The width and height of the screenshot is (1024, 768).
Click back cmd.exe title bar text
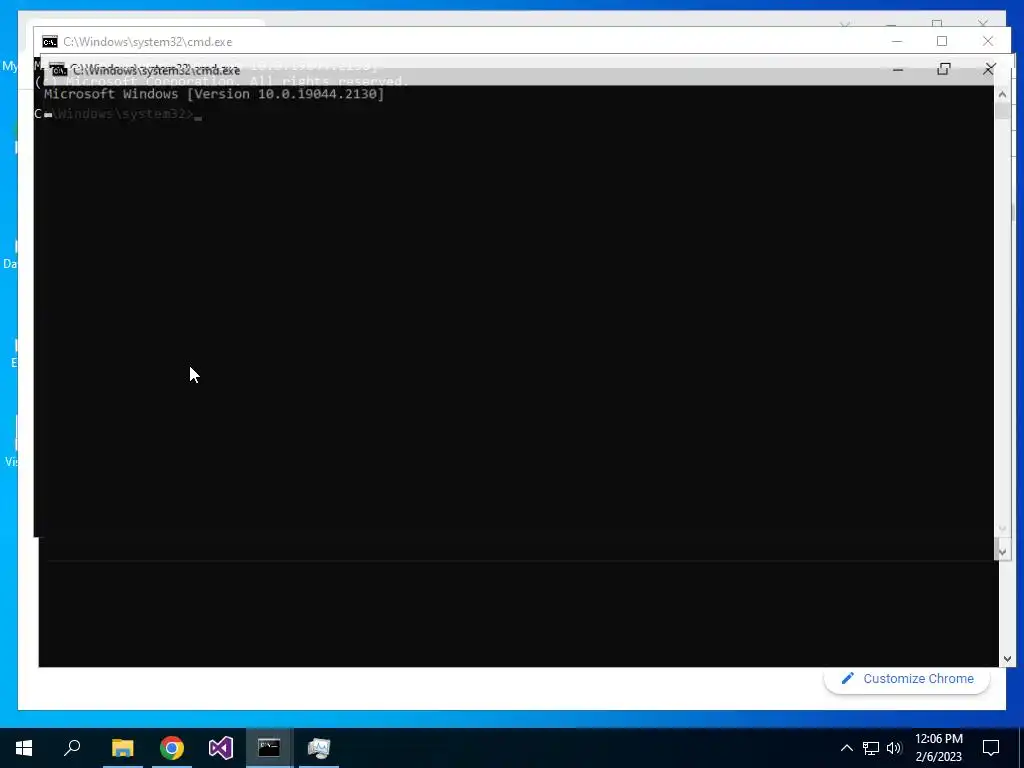click(x=148, y=42)
